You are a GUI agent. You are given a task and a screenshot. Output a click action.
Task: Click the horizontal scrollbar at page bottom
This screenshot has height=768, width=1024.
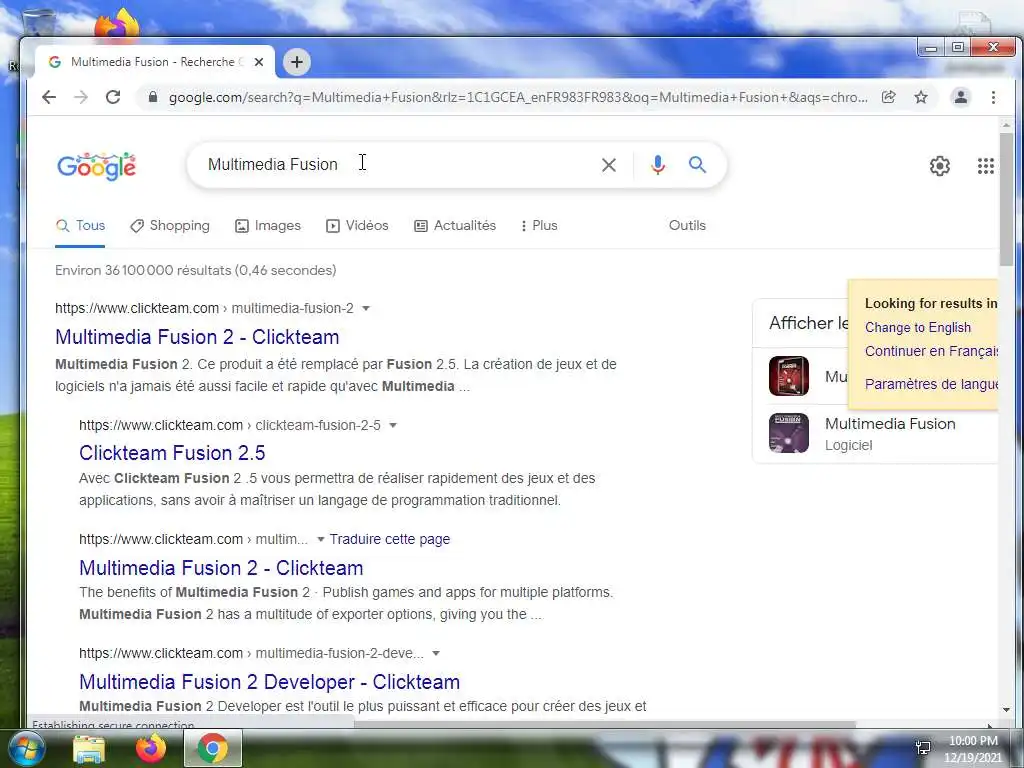605,724
